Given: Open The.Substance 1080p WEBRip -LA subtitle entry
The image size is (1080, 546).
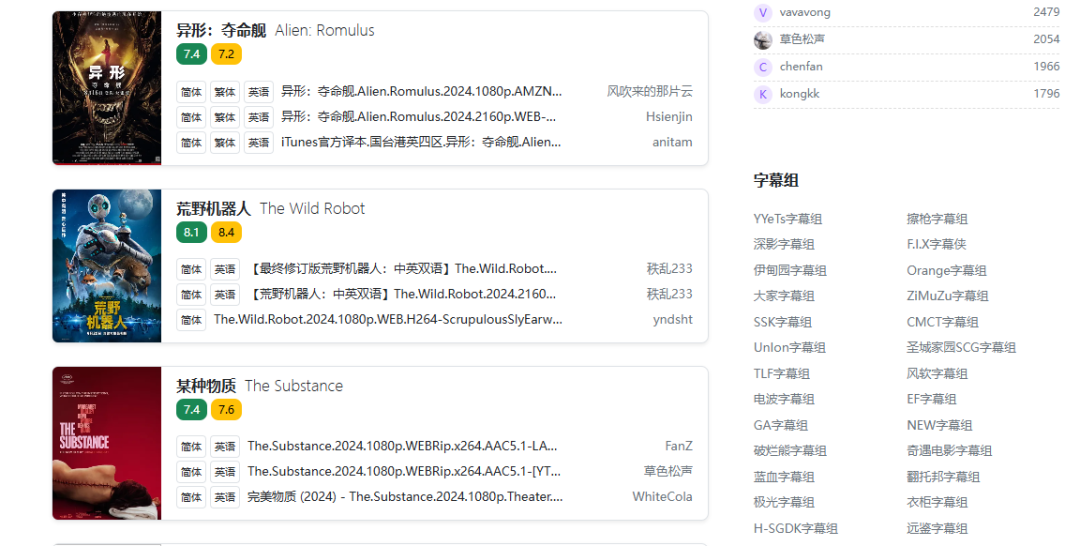Looking at the screenshot, I should coord(402,446).
